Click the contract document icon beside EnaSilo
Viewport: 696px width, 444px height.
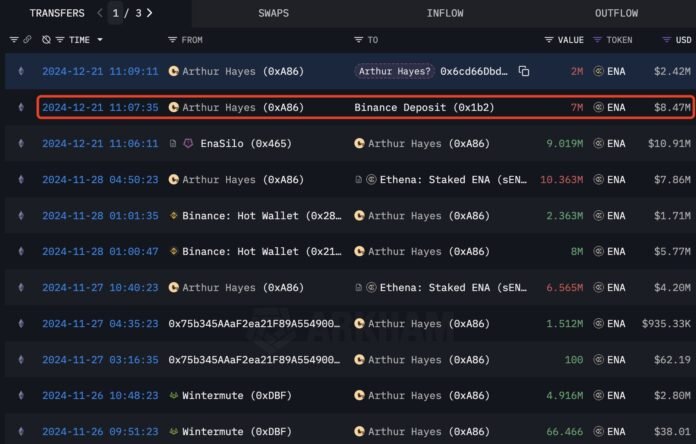(173, 143)
